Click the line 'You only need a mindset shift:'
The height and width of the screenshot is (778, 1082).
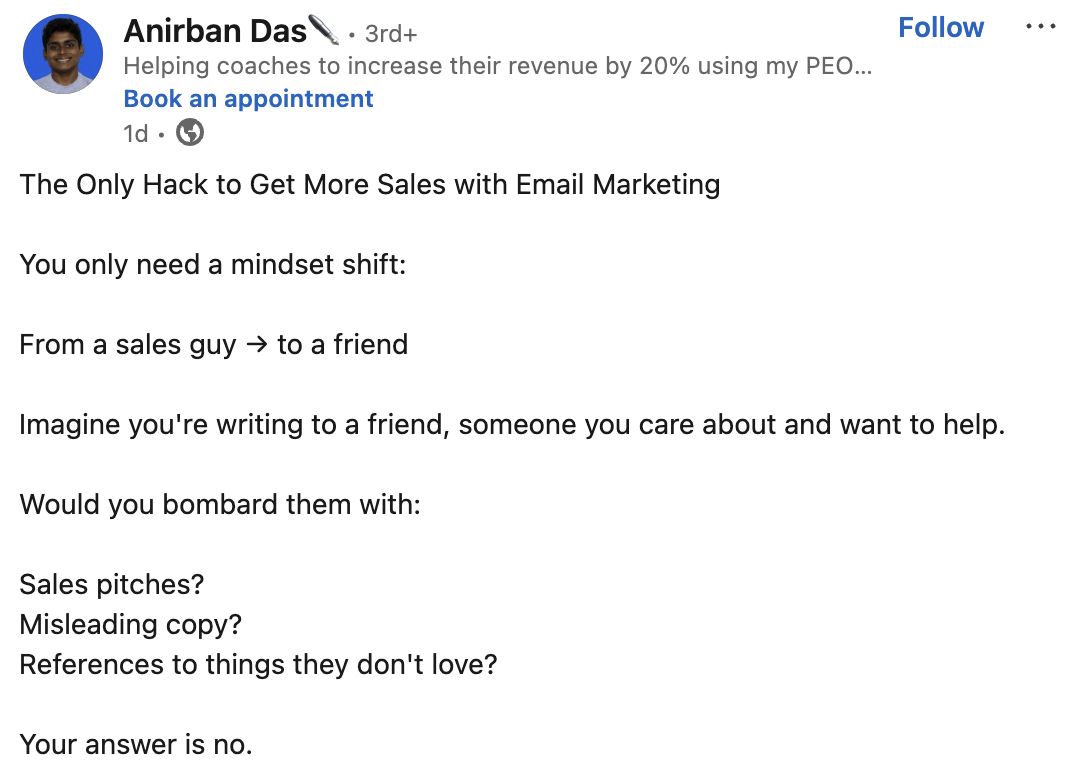213,264
